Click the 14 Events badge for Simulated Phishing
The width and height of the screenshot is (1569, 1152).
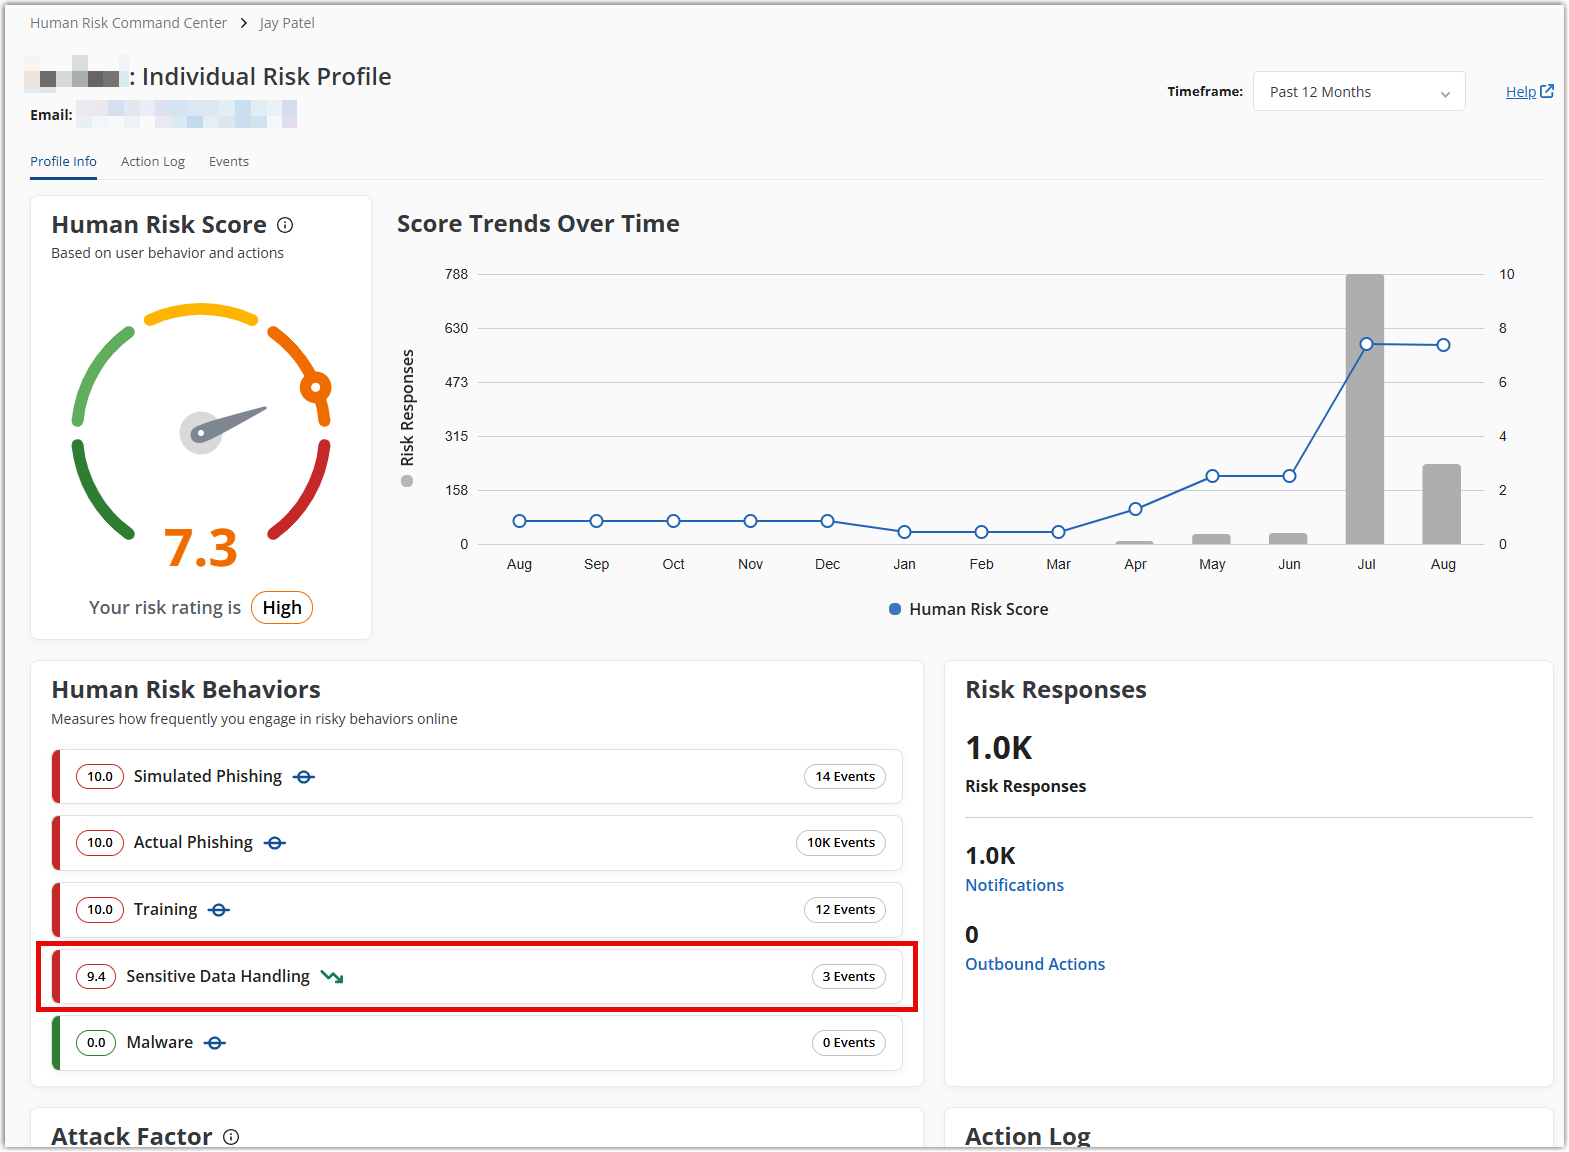click(x=844, y=777)
